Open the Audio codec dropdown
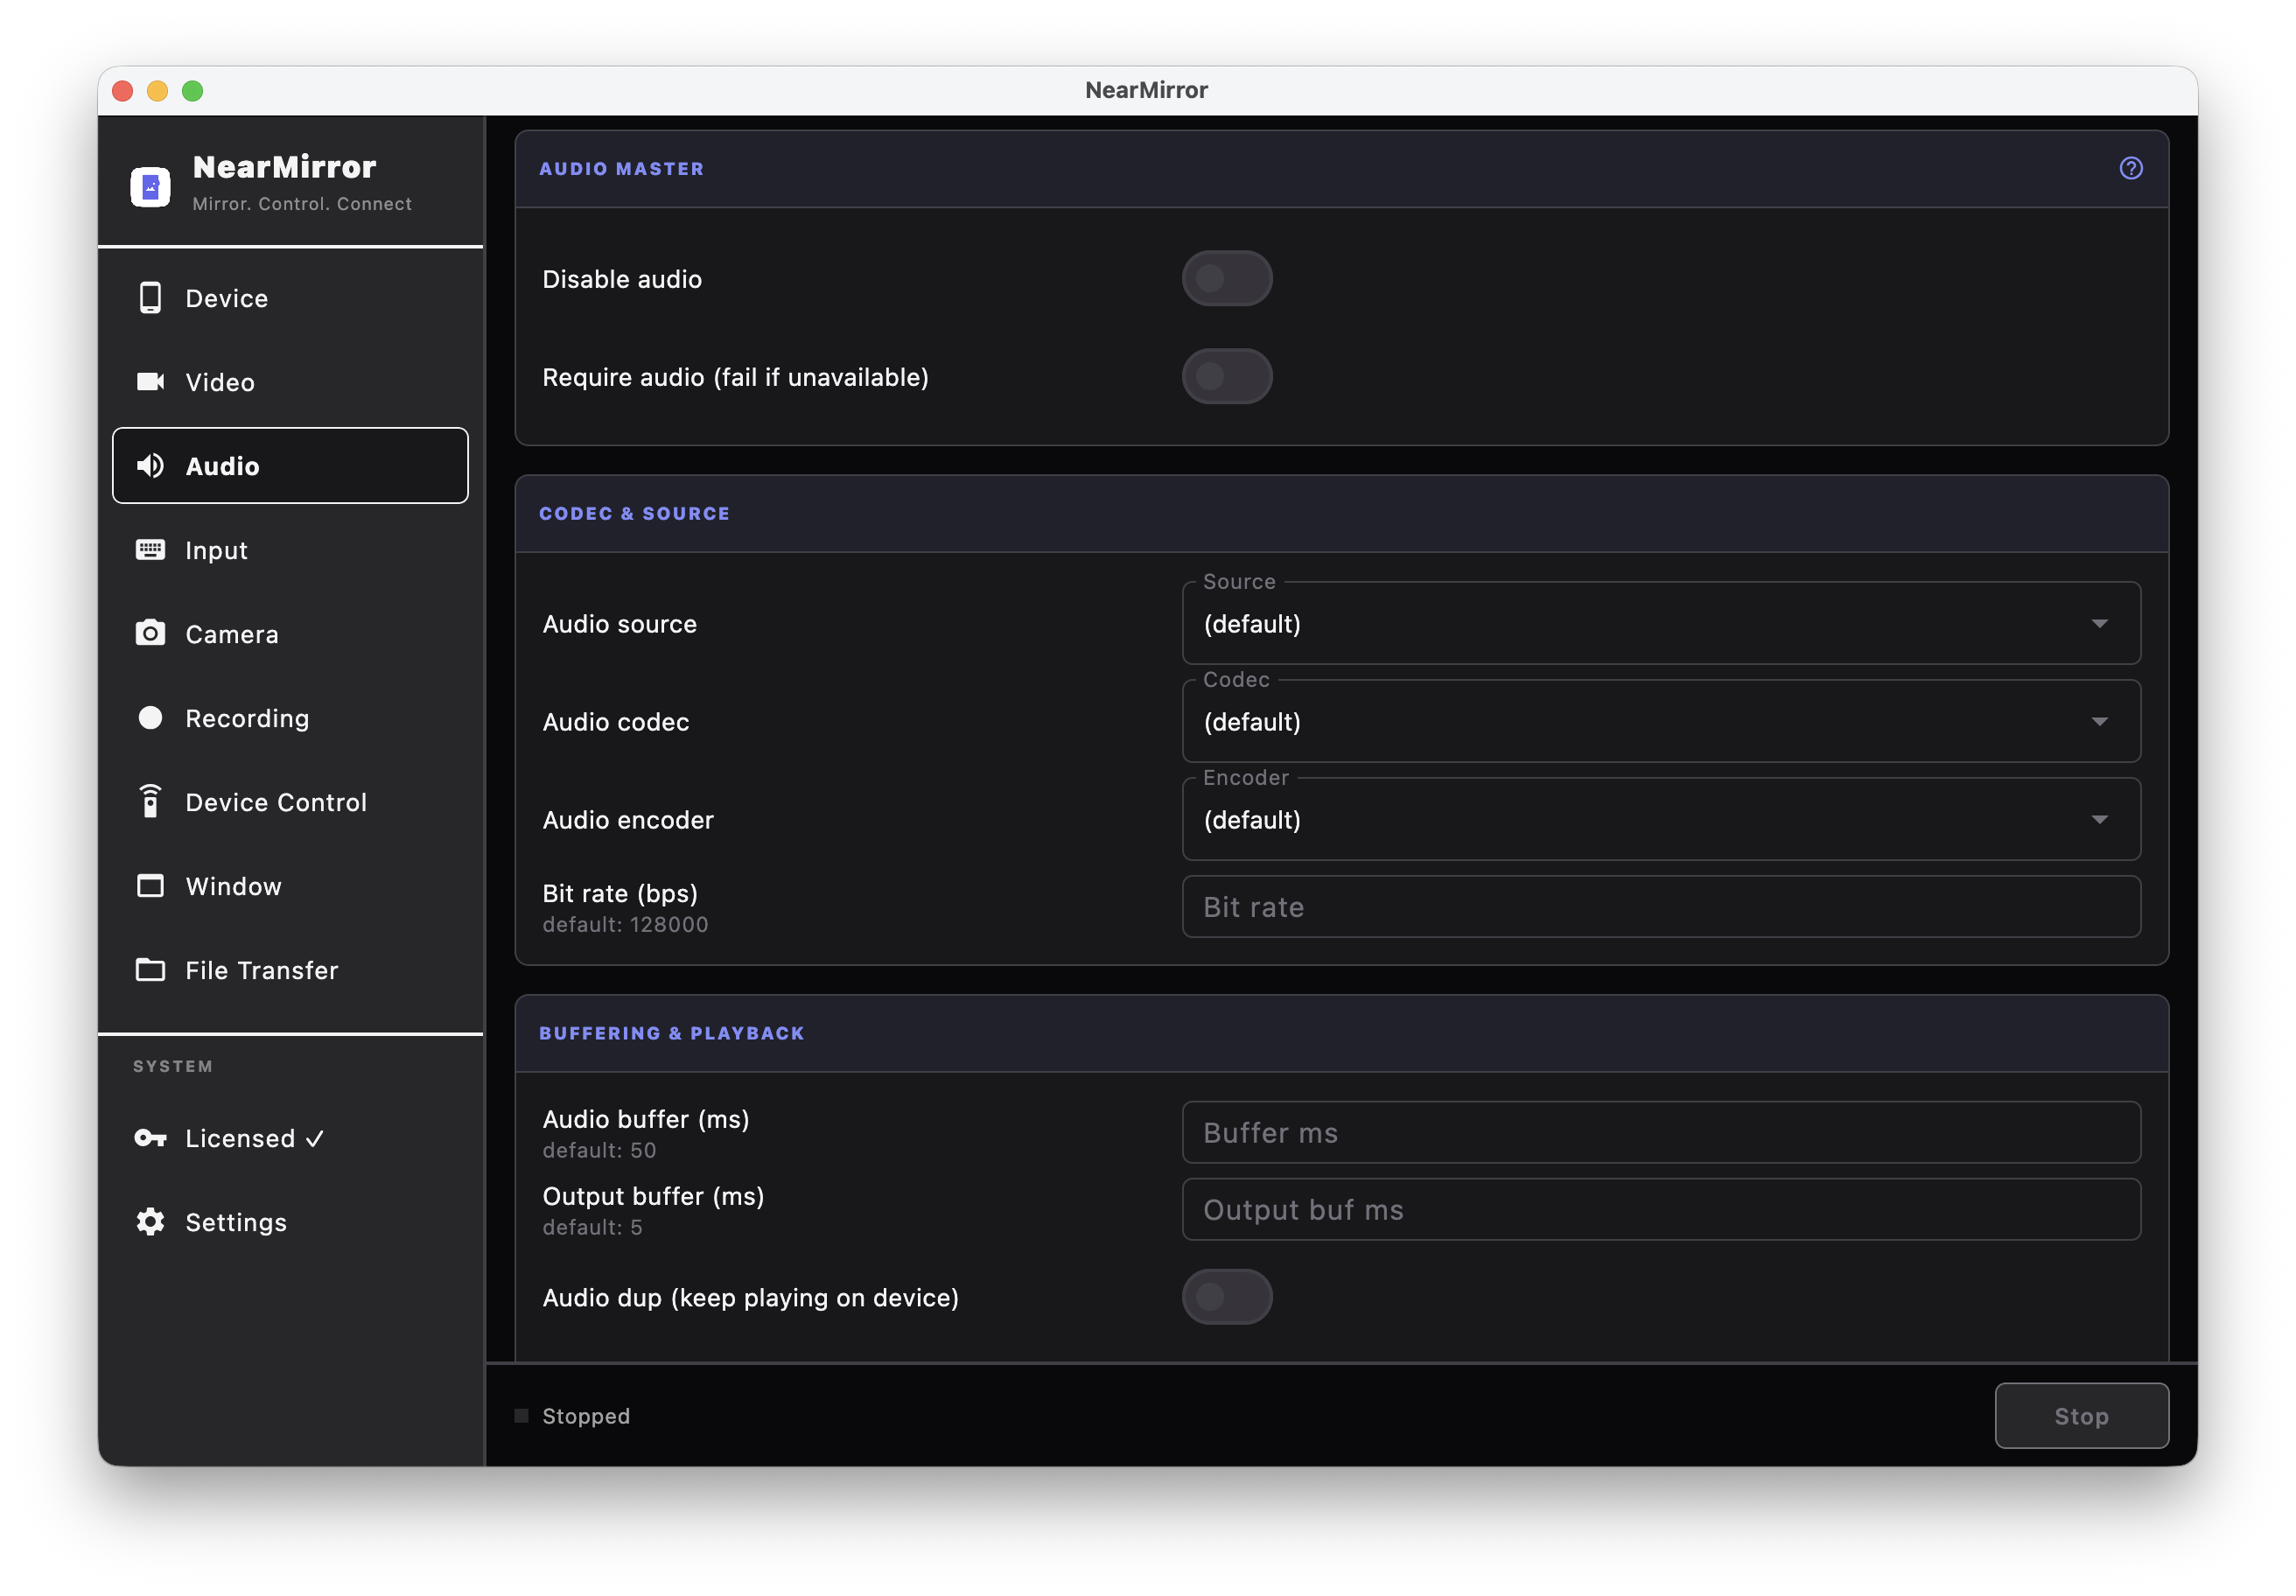Viewport: 2296px width, 1596px height. [1661, 722]
